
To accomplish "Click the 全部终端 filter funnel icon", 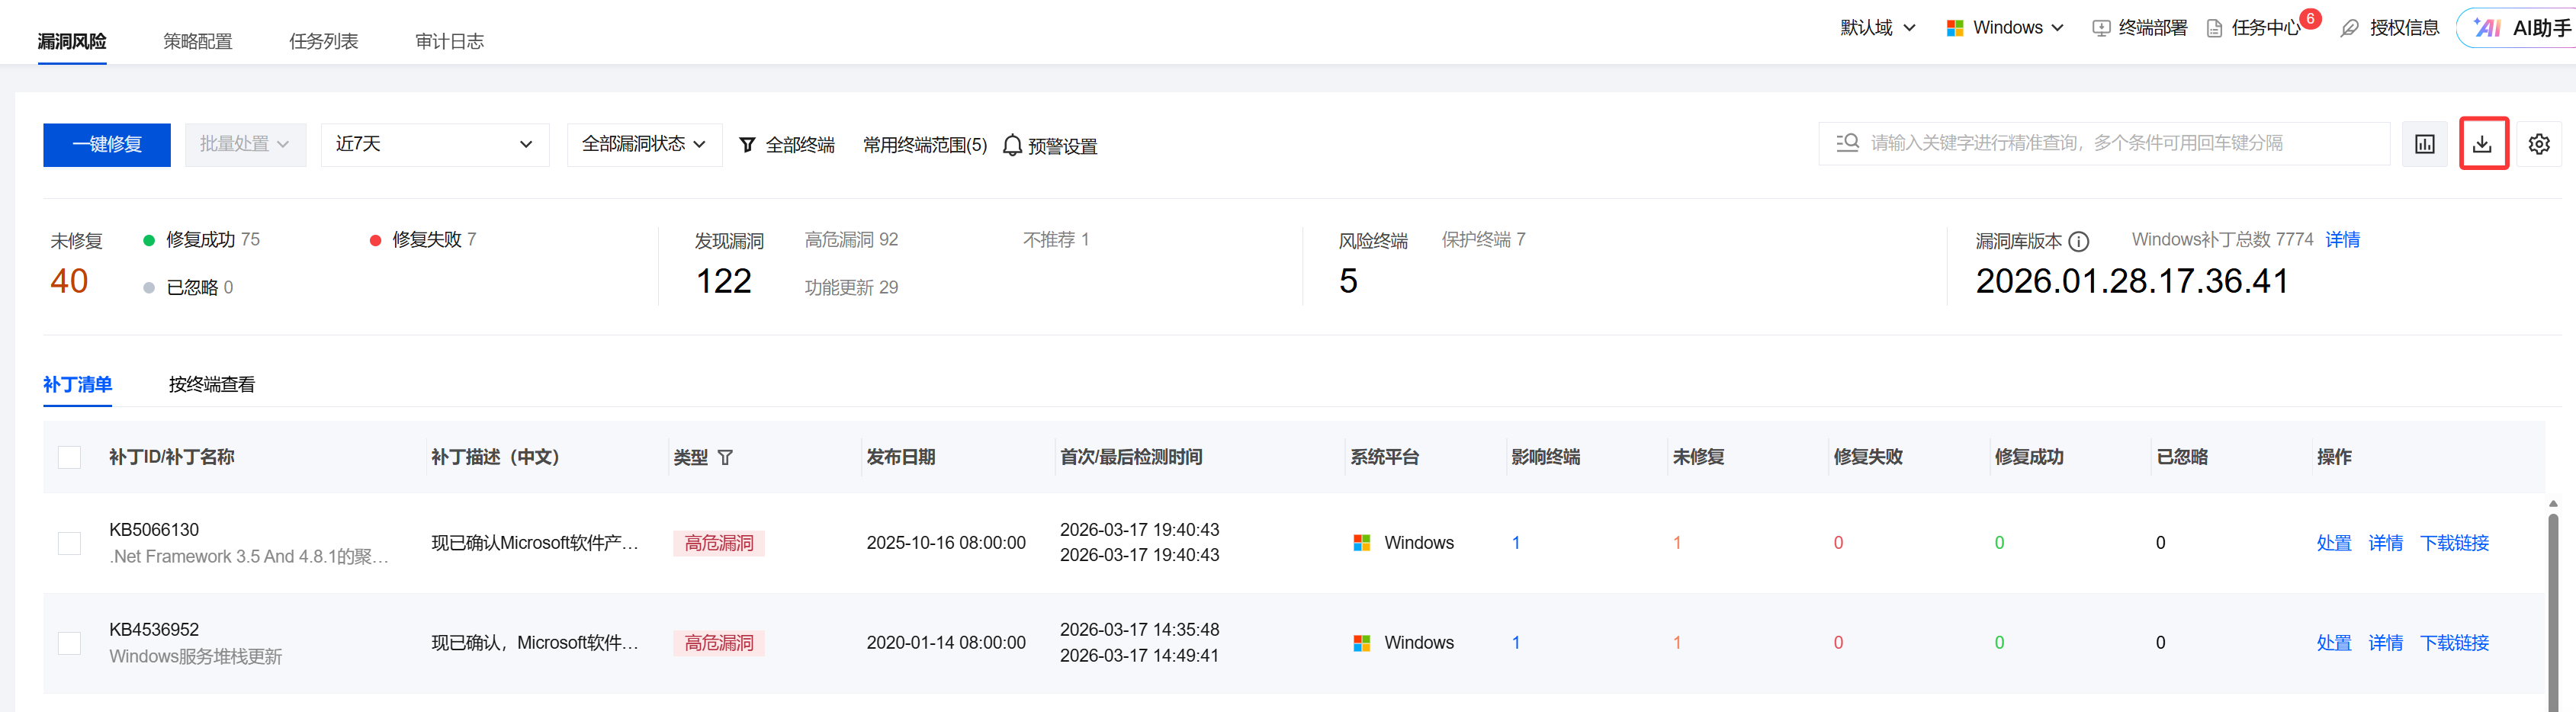I will pyautogui.click(x=747, y=146).
